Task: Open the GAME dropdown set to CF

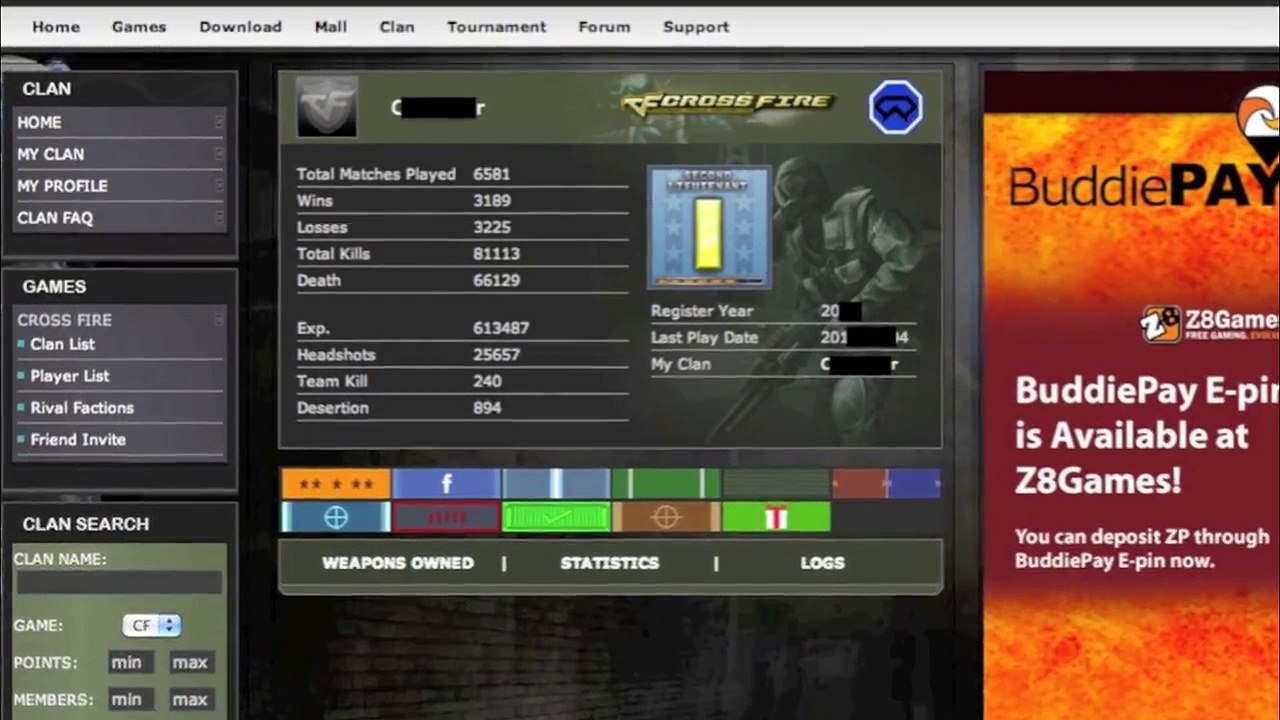Action: [x=151, y=626]
